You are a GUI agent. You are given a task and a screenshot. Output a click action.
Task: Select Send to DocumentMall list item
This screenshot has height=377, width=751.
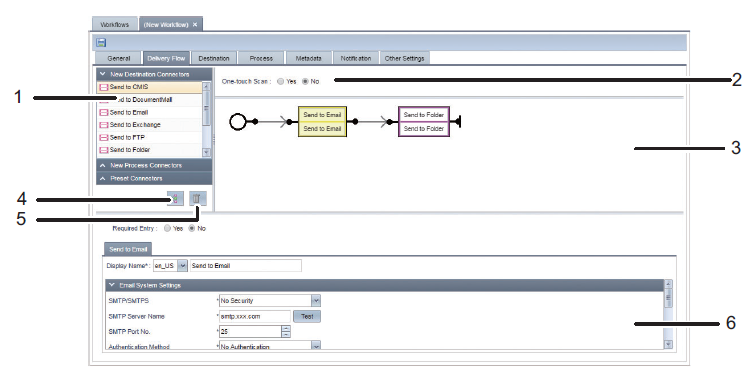pyautogui.click(x=149, y=100)
